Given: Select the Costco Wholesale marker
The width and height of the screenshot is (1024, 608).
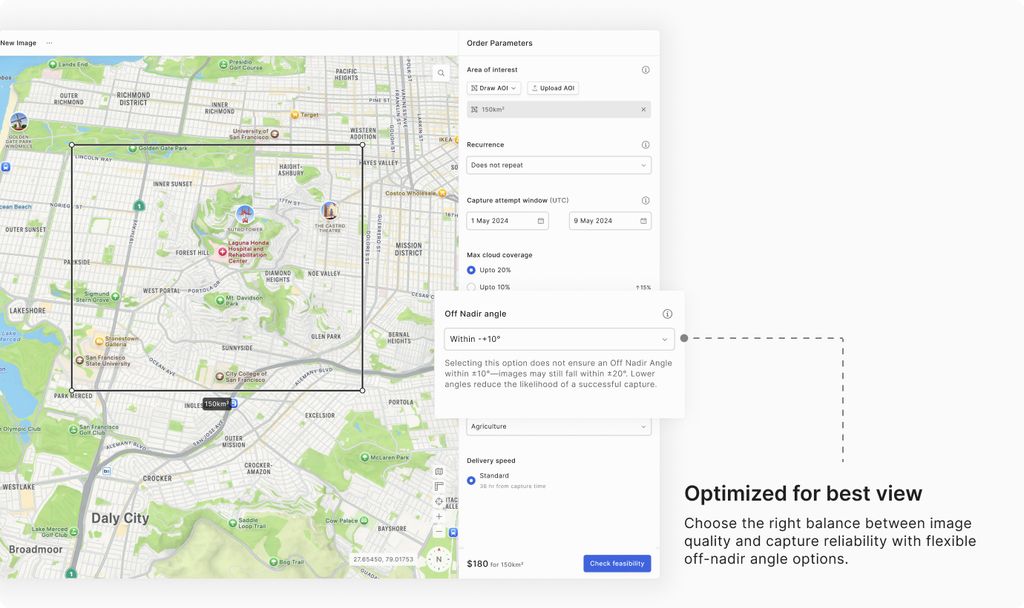Looking at the screenshot, I should tap(442, 193).
